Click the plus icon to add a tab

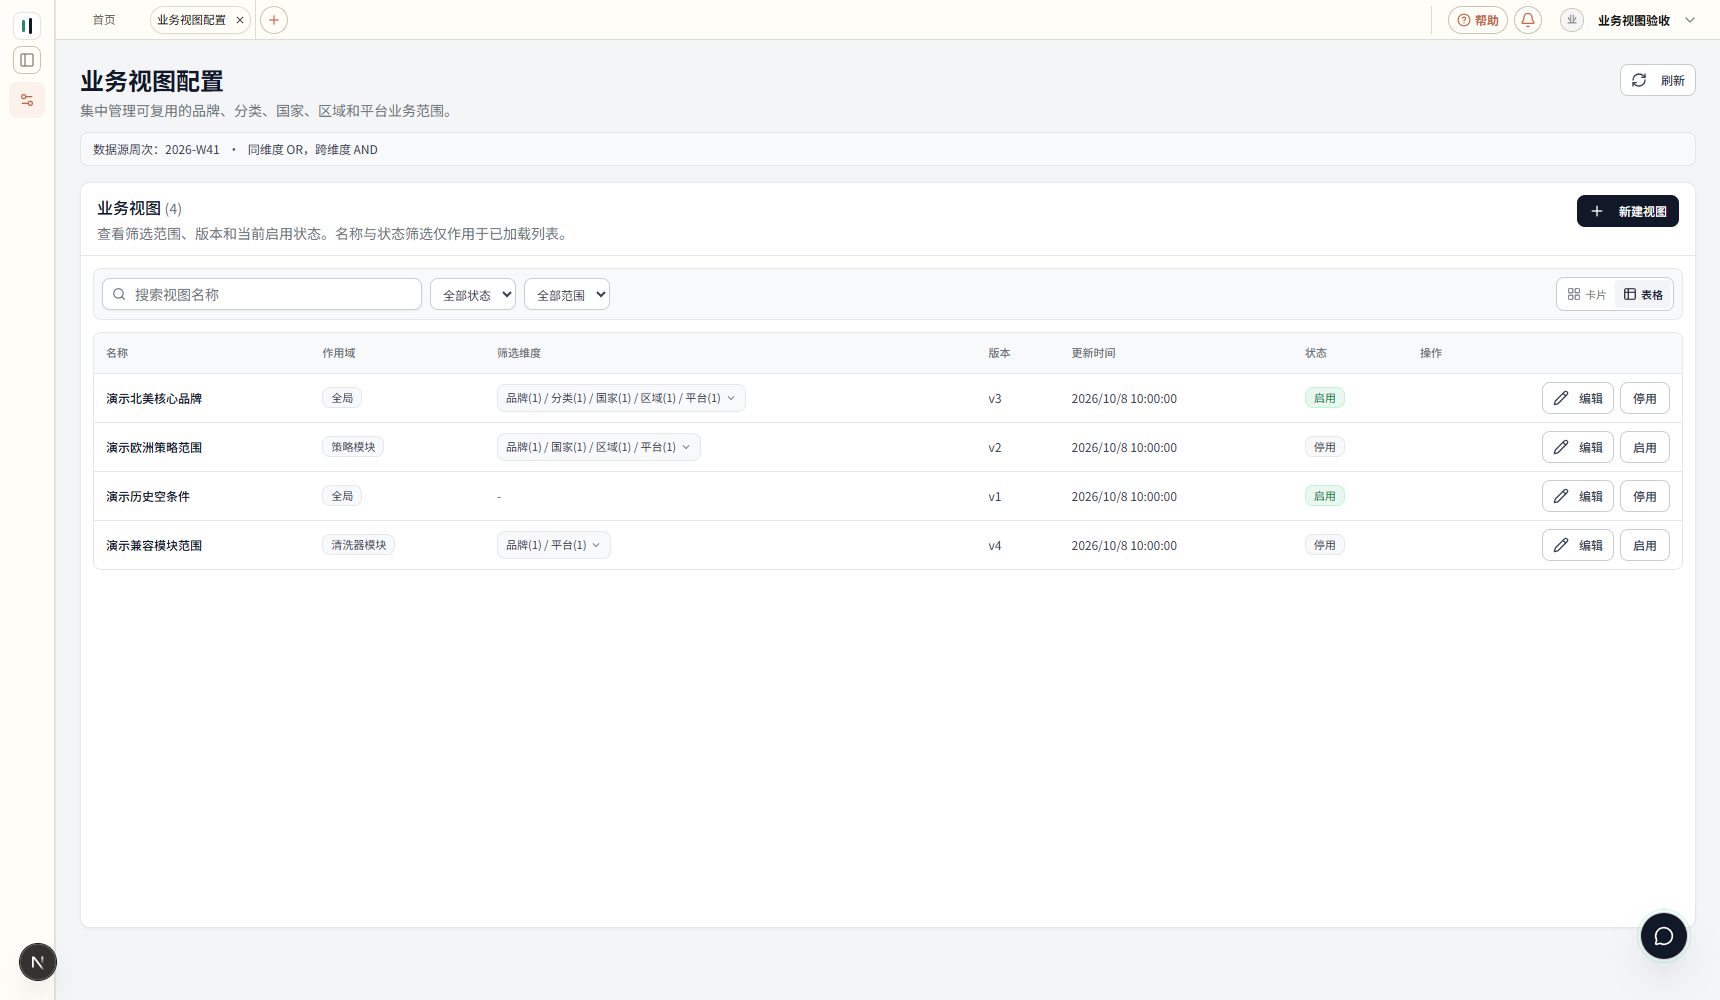pos(274,20)
